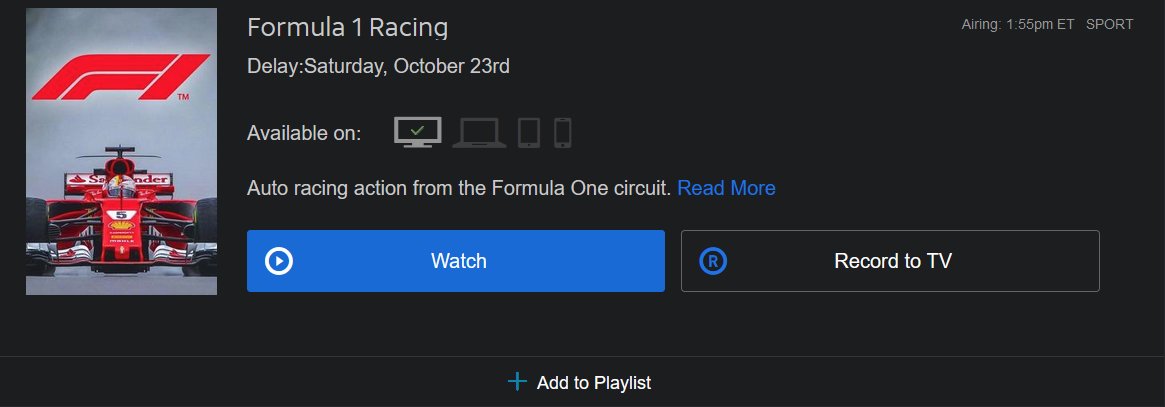
Task: Click the plus icon beside Add to Playlist
Action: 517,382
